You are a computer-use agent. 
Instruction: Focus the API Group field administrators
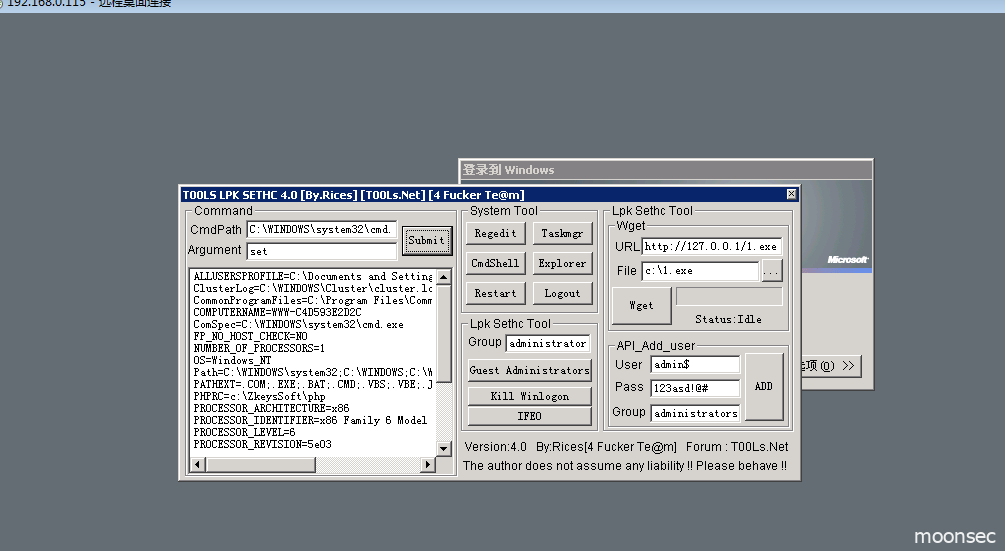click(x=695, y=413)
